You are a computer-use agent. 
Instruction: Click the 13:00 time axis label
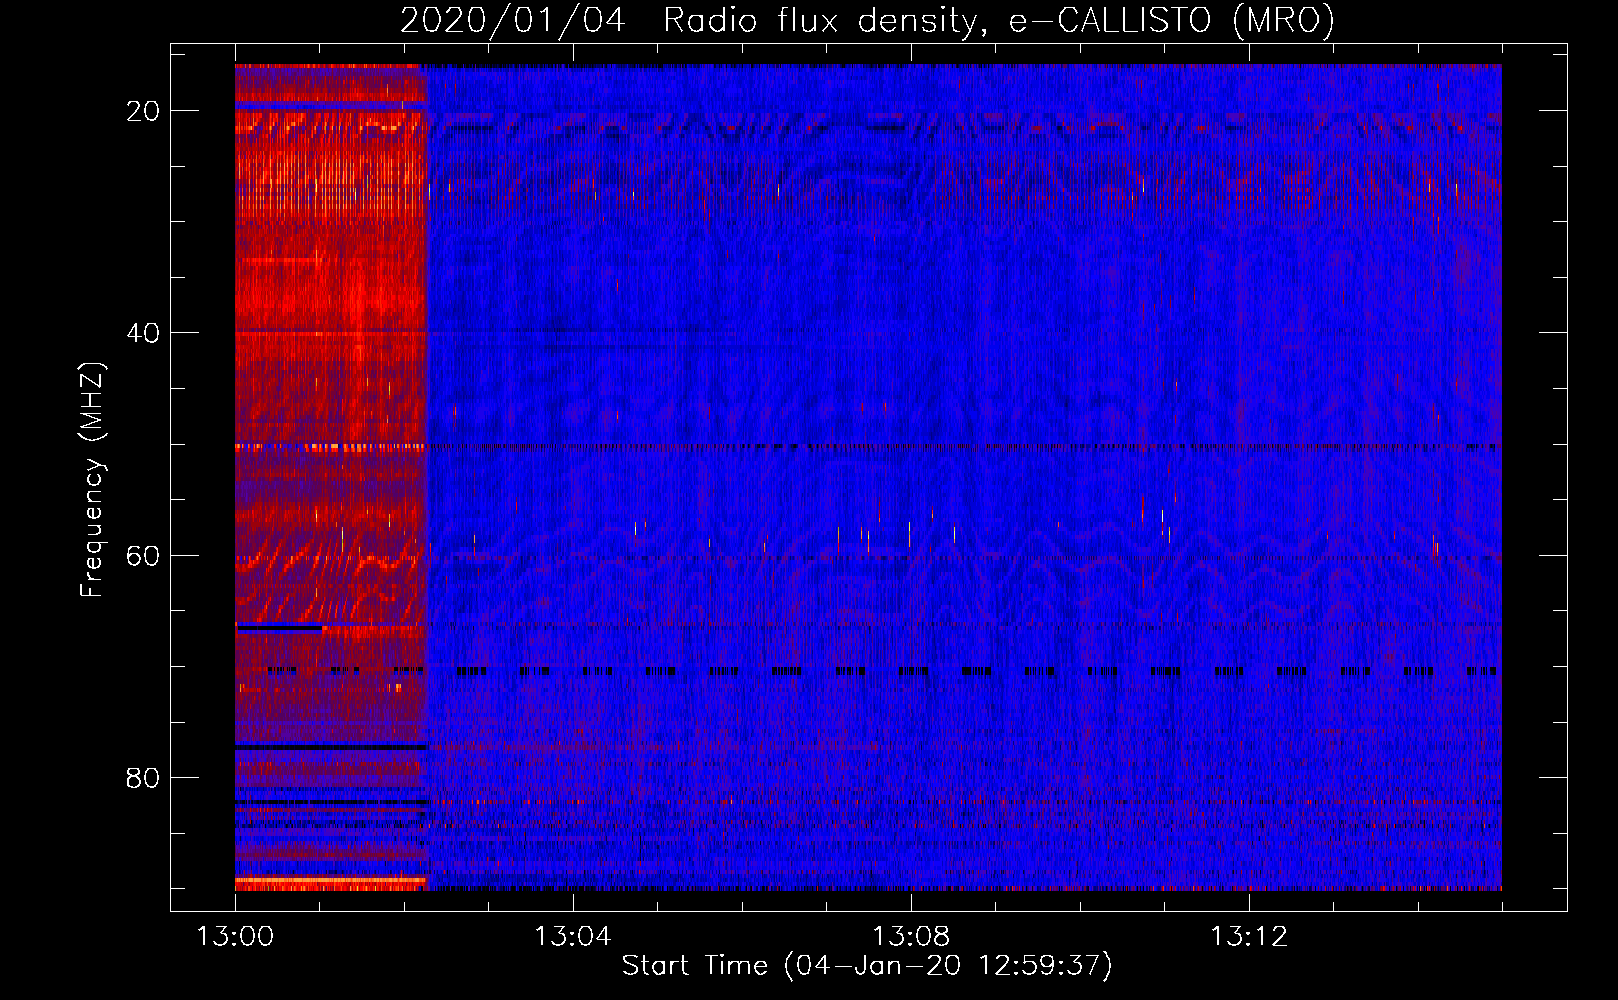click(235, 937)
